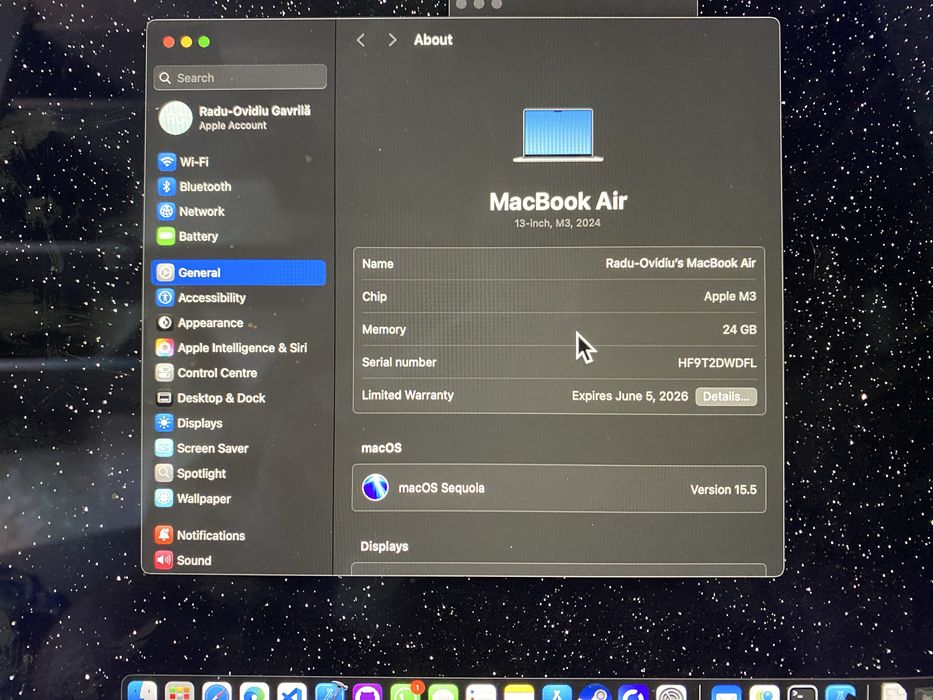This screenshot has height=700, width=933.
Task: Click the MacBook Air laptop image
Action: pyautogui.click(x=558, y=135)
